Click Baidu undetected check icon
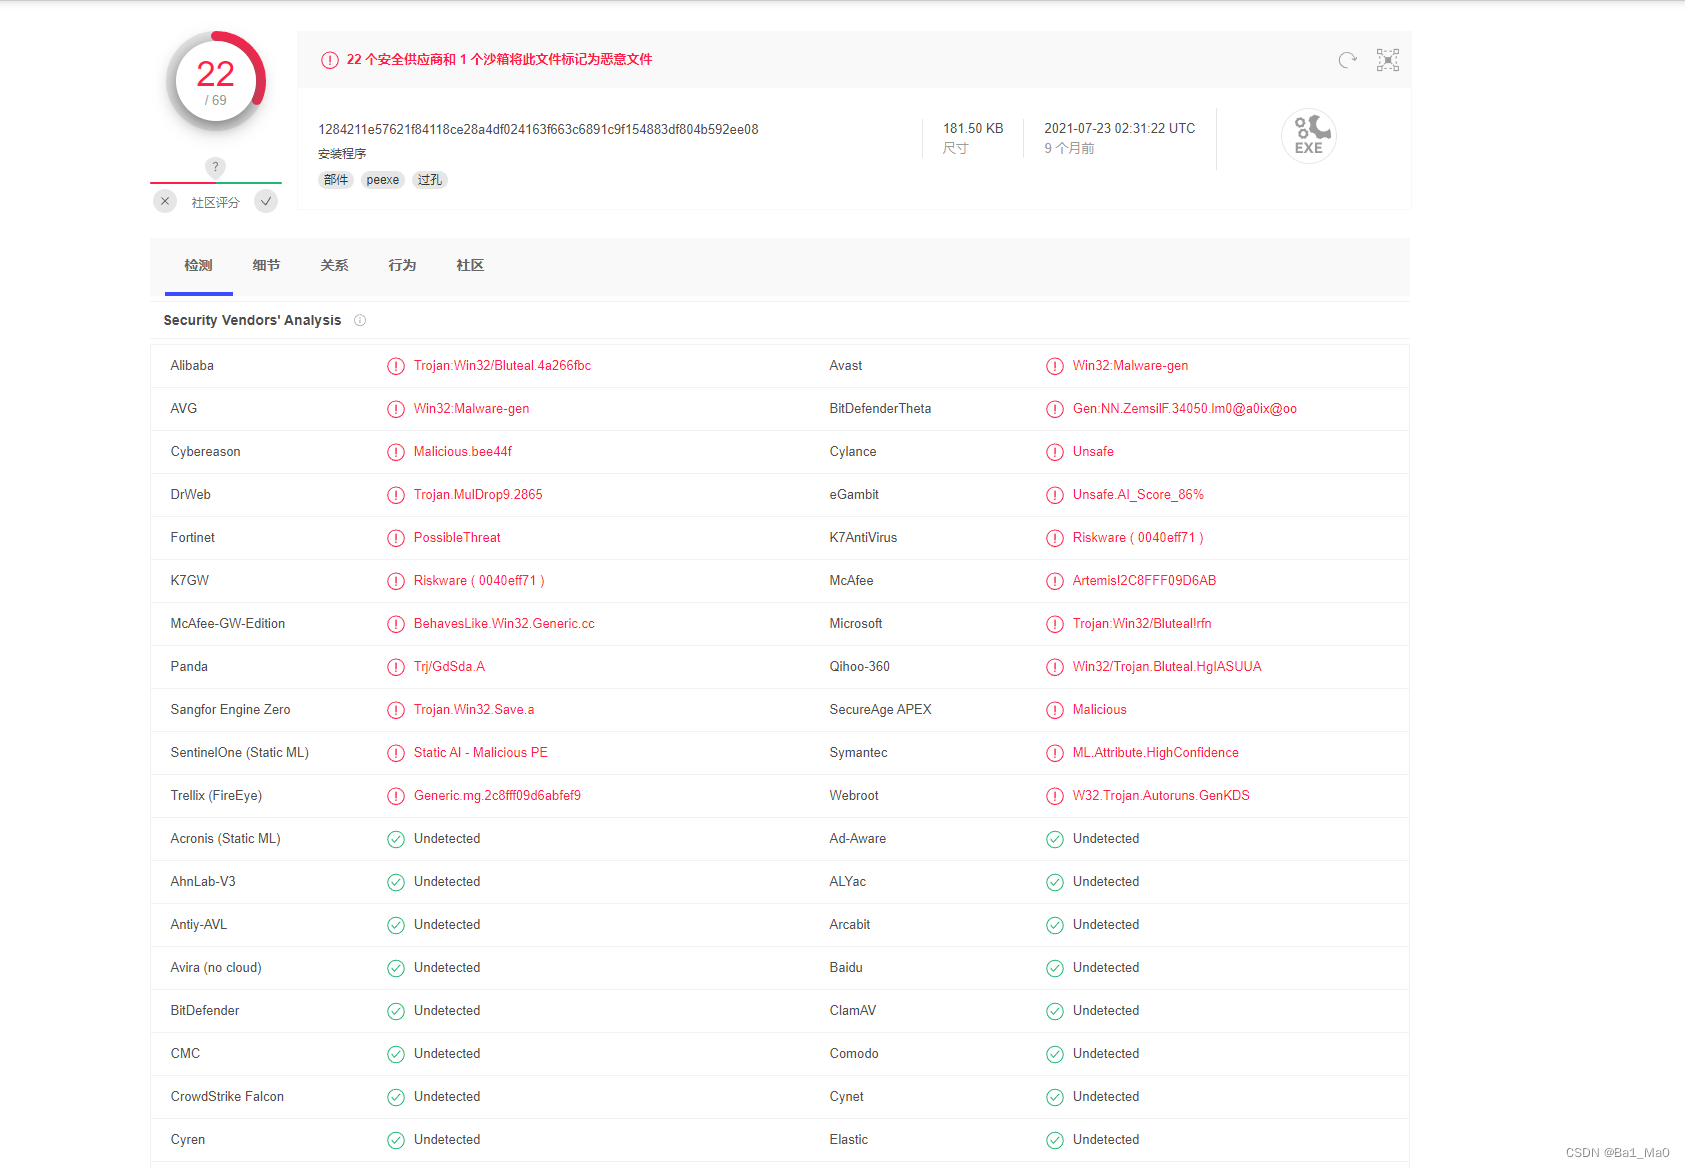The width and height of the screenshot is (1685, 1168). pyautogui.click(x=1055, y=968)
